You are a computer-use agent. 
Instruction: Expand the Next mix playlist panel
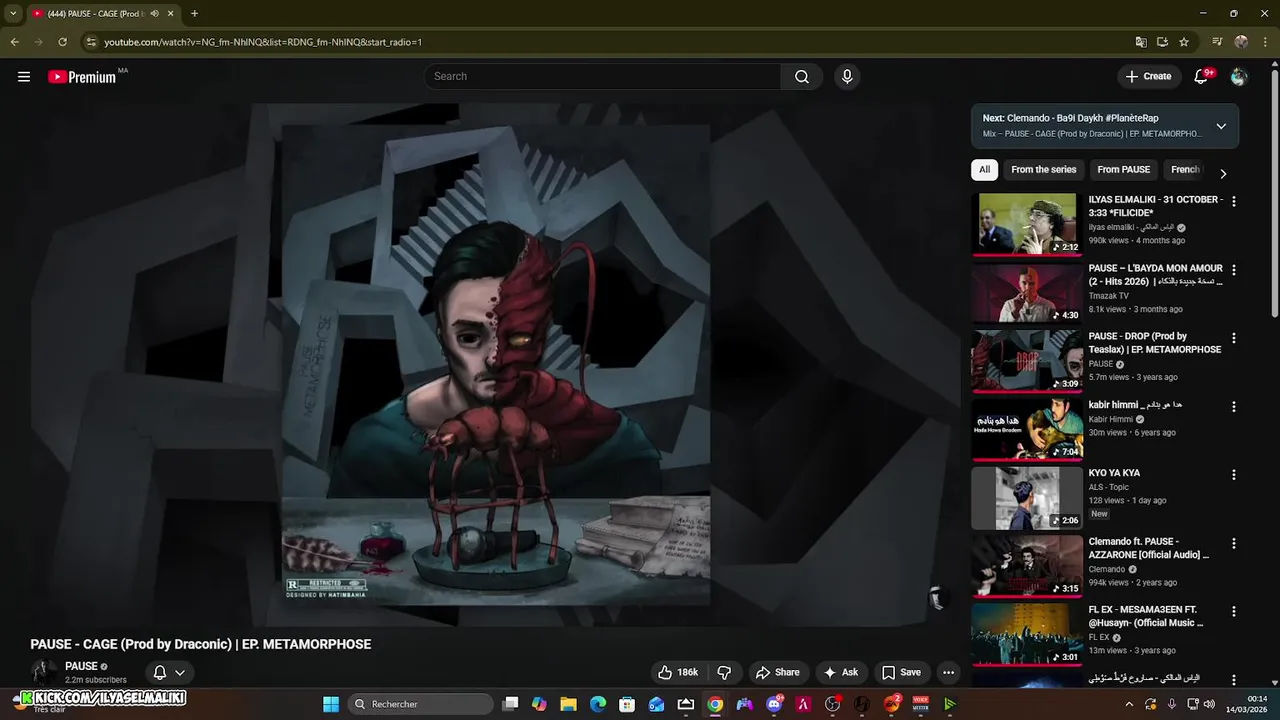[x=1221, y=126]
